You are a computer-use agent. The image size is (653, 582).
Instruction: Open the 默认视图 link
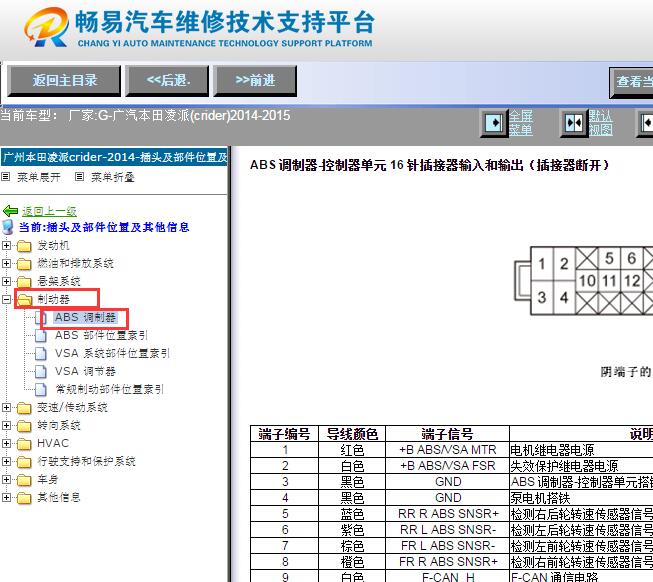click(x=600, y=123)
